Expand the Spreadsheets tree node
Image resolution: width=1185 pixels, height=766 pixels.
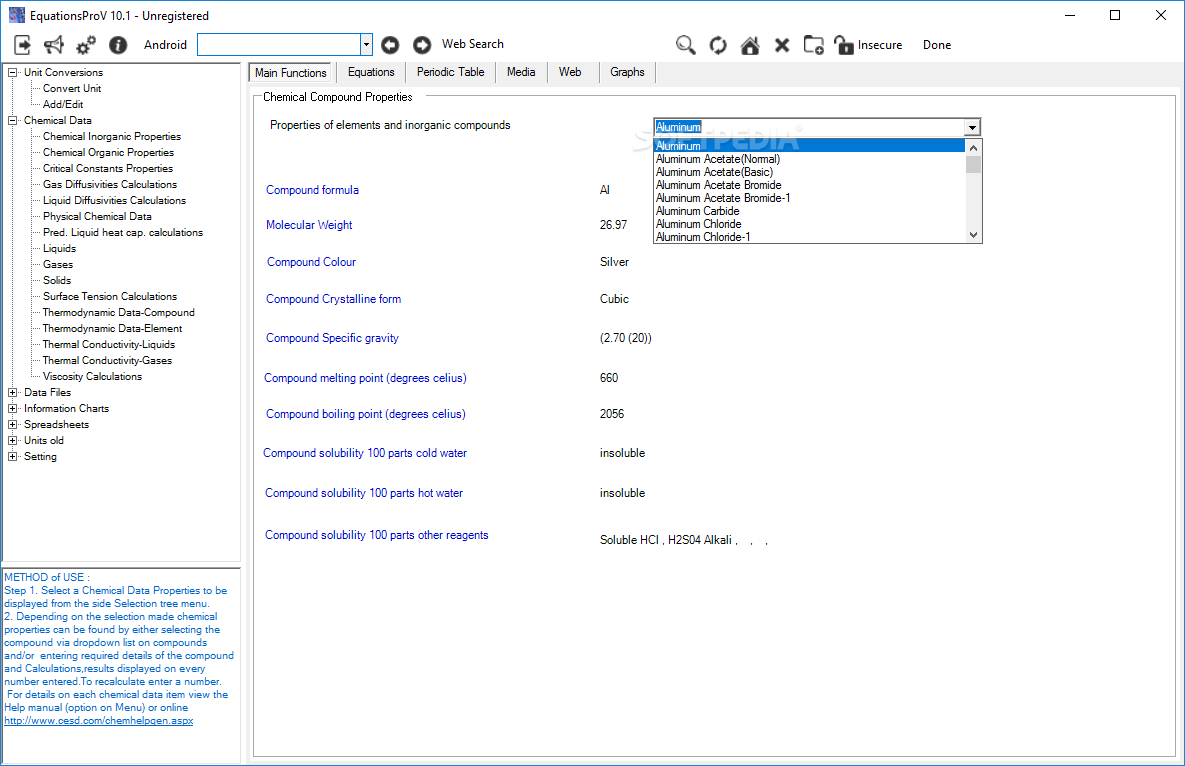[x=12, y=425]
